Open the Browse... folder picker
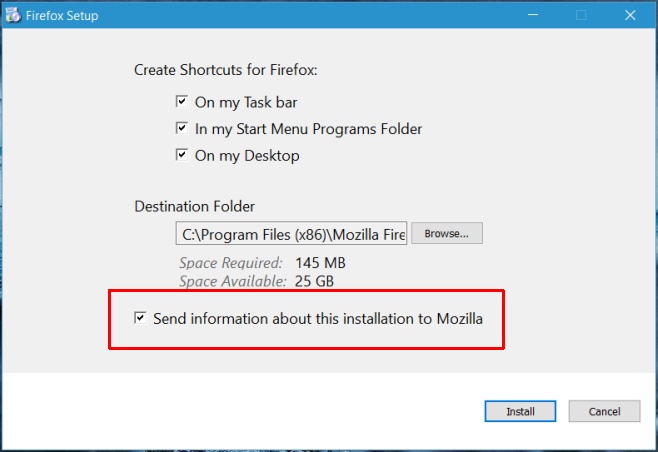This screenshot has height=452, width=658. click(x=446, y=233)
